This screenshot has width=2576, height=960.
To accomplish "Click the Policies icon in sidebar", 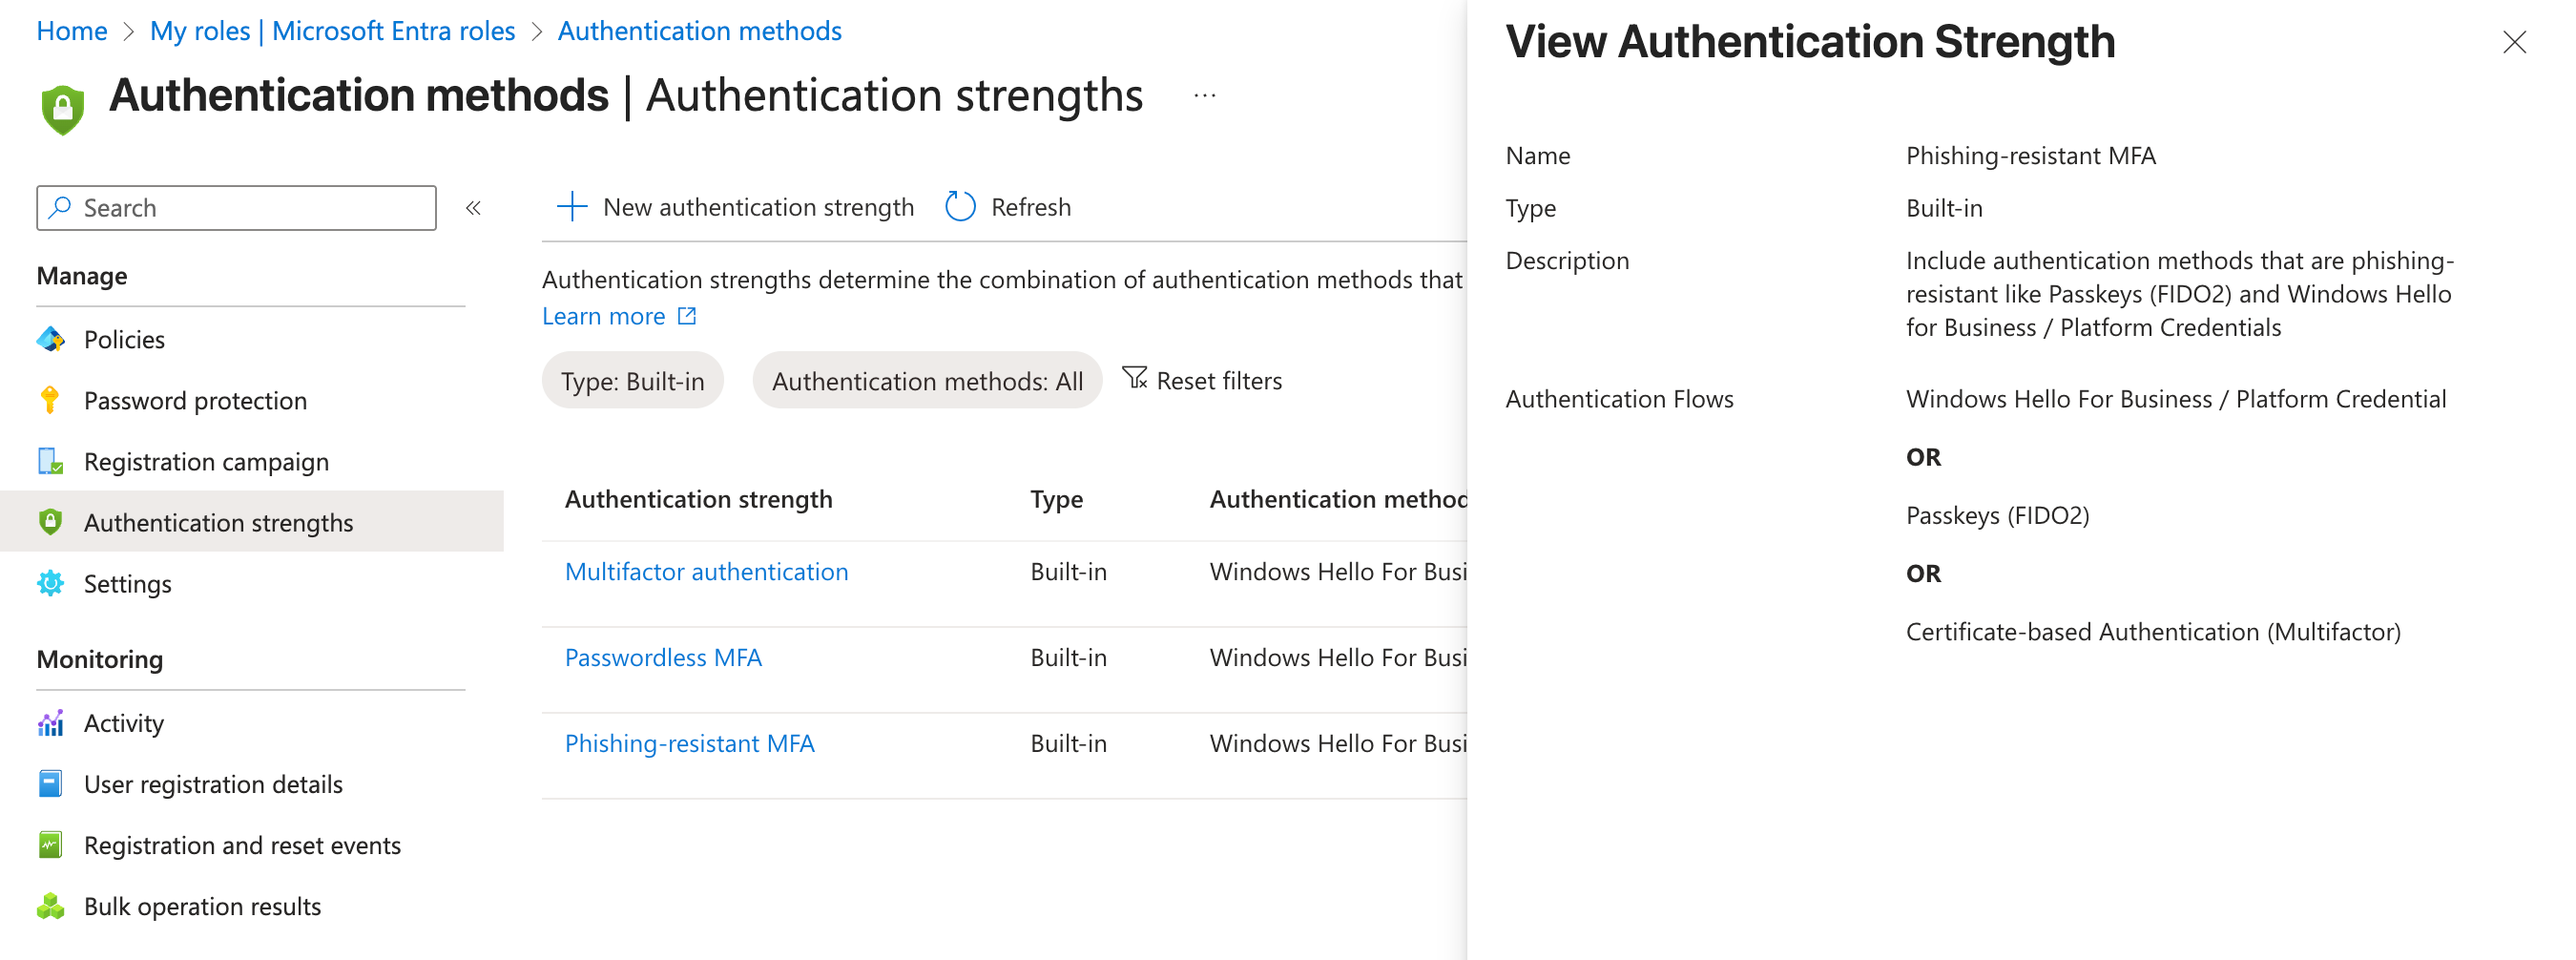I will click(x=50, y=340).
